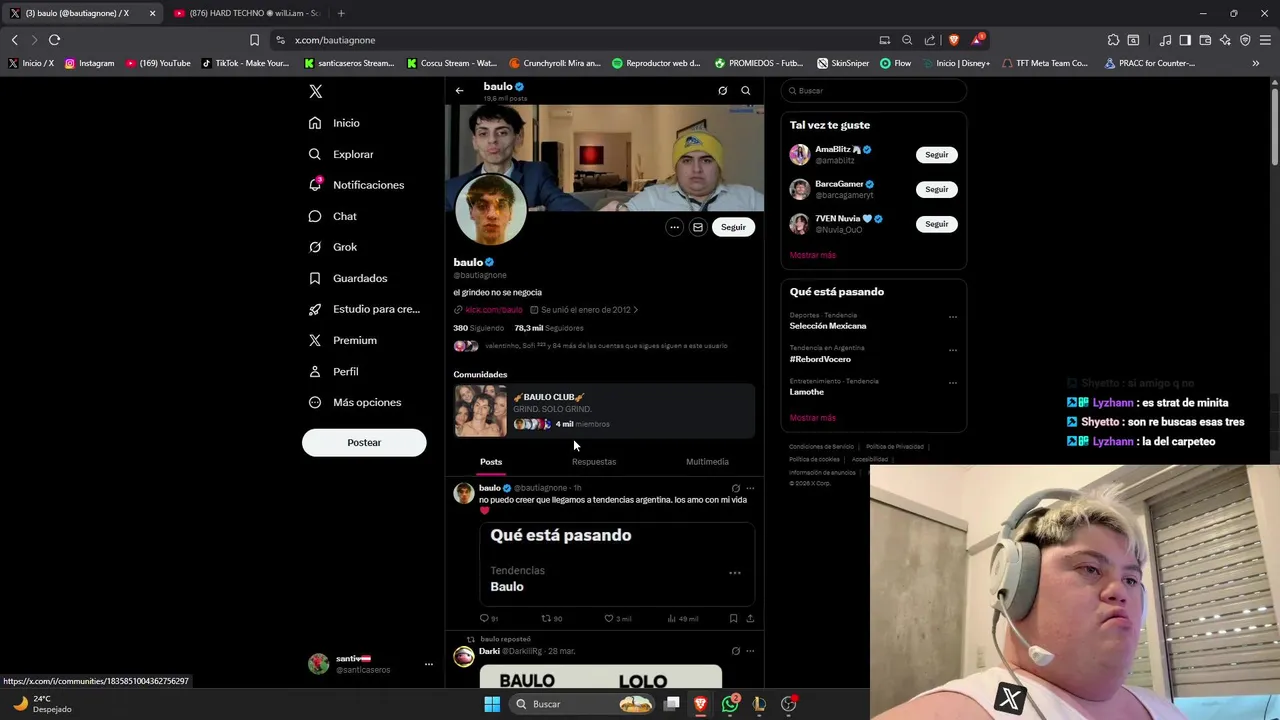Open the Selección Mexicana trend
The height and width of the screenshot is (720, 1280).
coord(828,326)
